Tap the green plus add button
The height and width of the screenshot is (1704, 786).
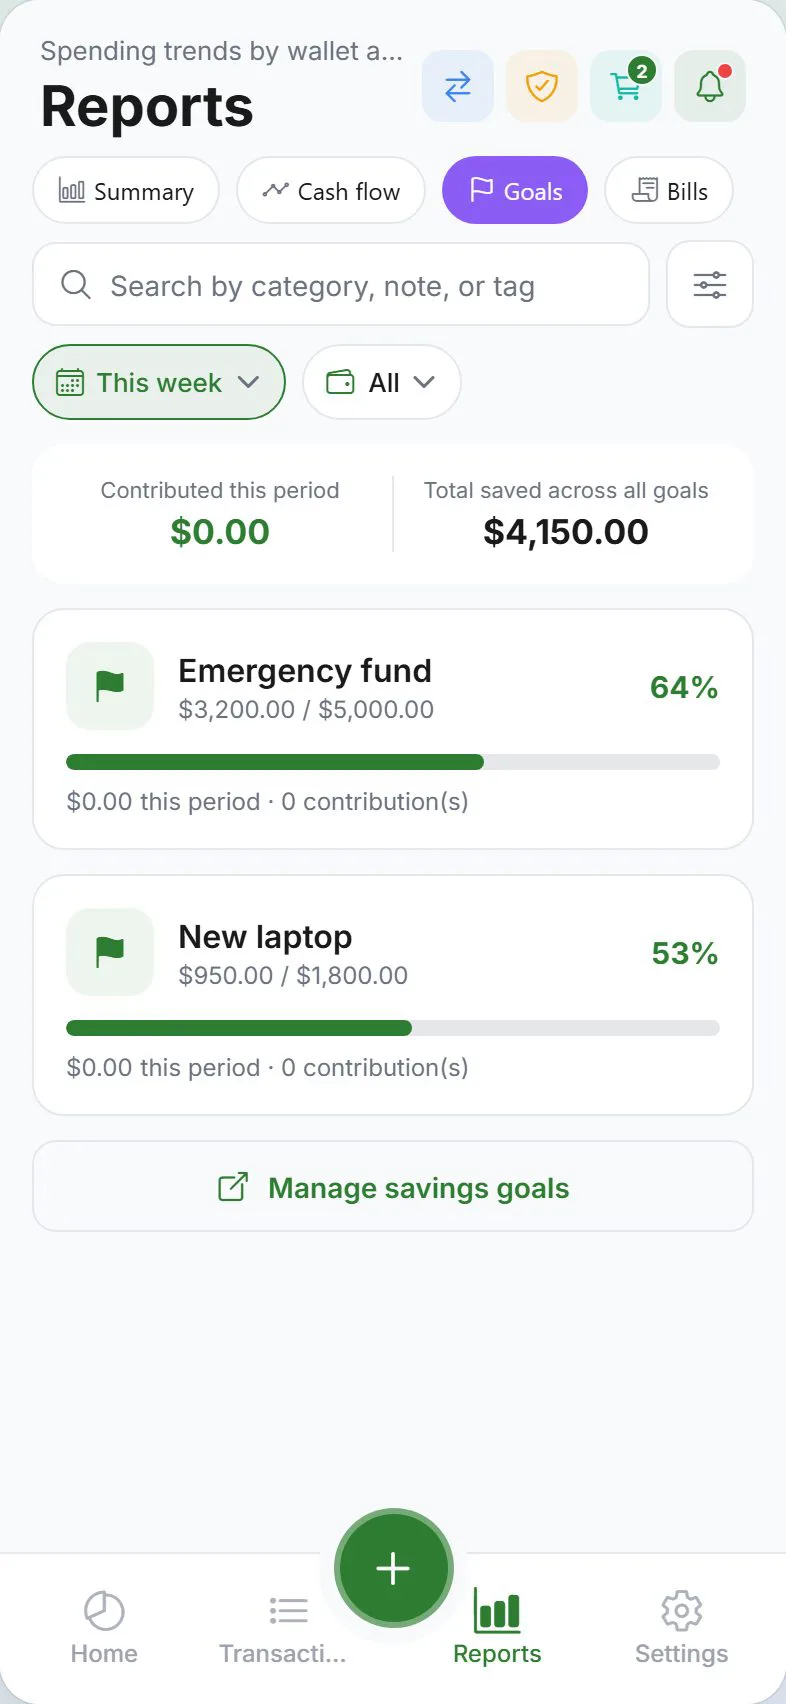[393, 1568]
